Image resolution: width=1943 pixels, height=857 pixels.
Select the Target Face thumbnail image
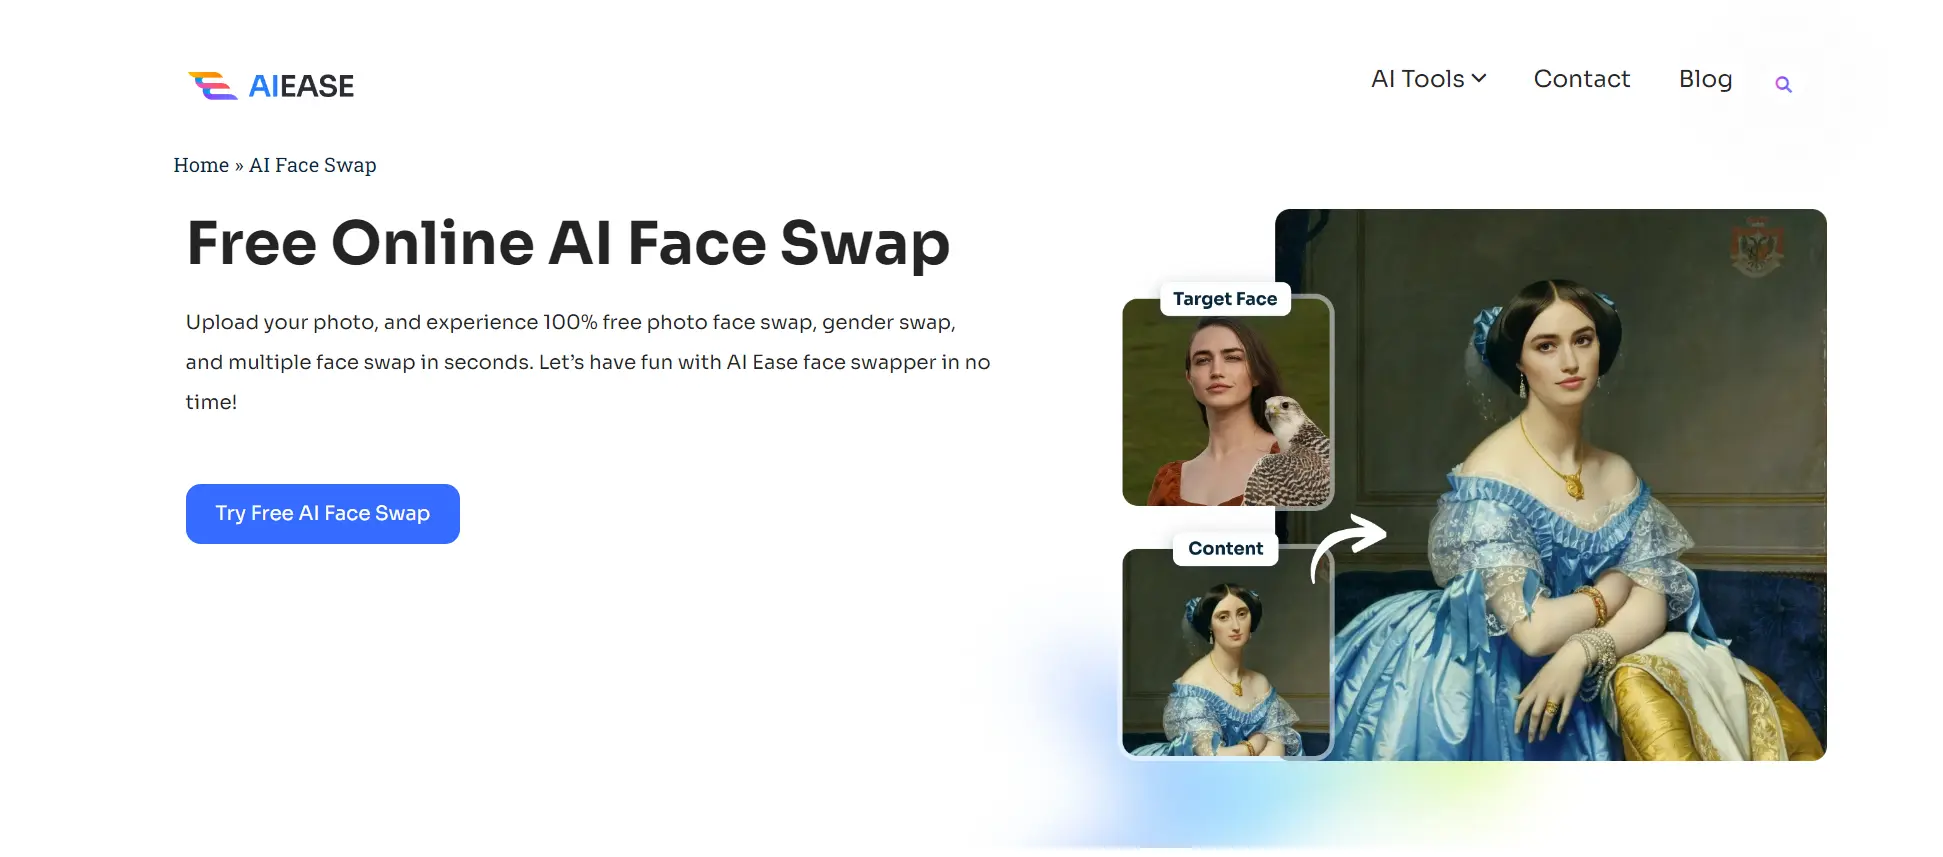(x=1227, y=403)
